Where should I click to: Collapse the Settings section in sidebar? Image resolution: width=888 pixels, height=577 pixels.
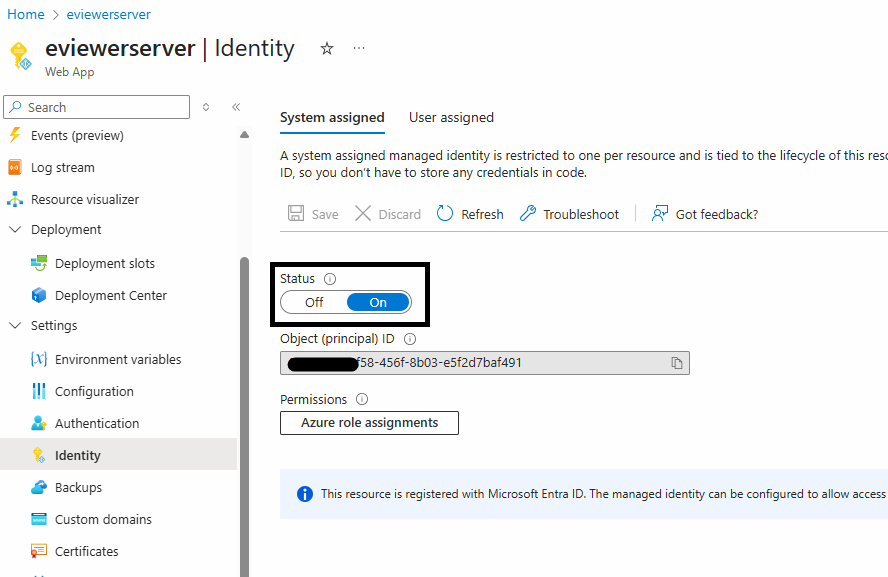click(x=15, y=326)
